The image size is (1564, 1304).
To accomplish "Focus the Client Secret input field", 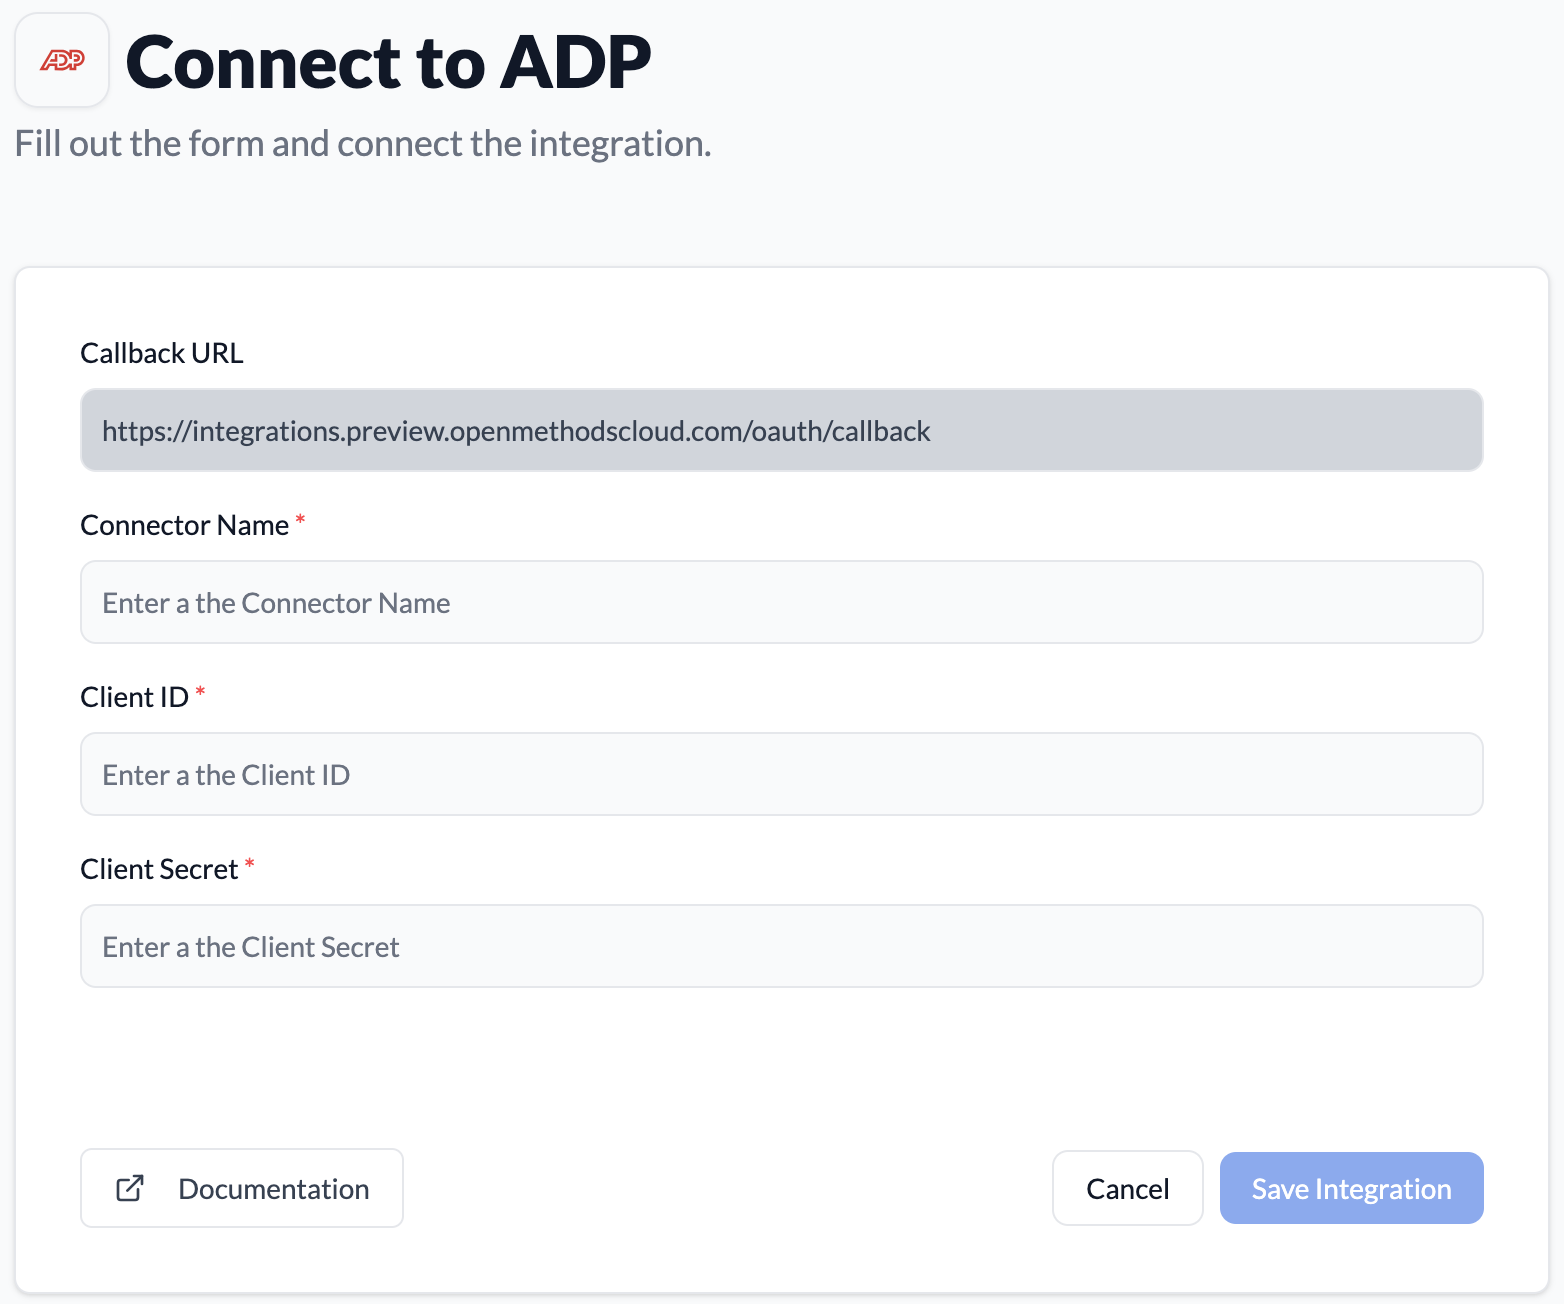I will pyautogui.click(x=780, y=947).
